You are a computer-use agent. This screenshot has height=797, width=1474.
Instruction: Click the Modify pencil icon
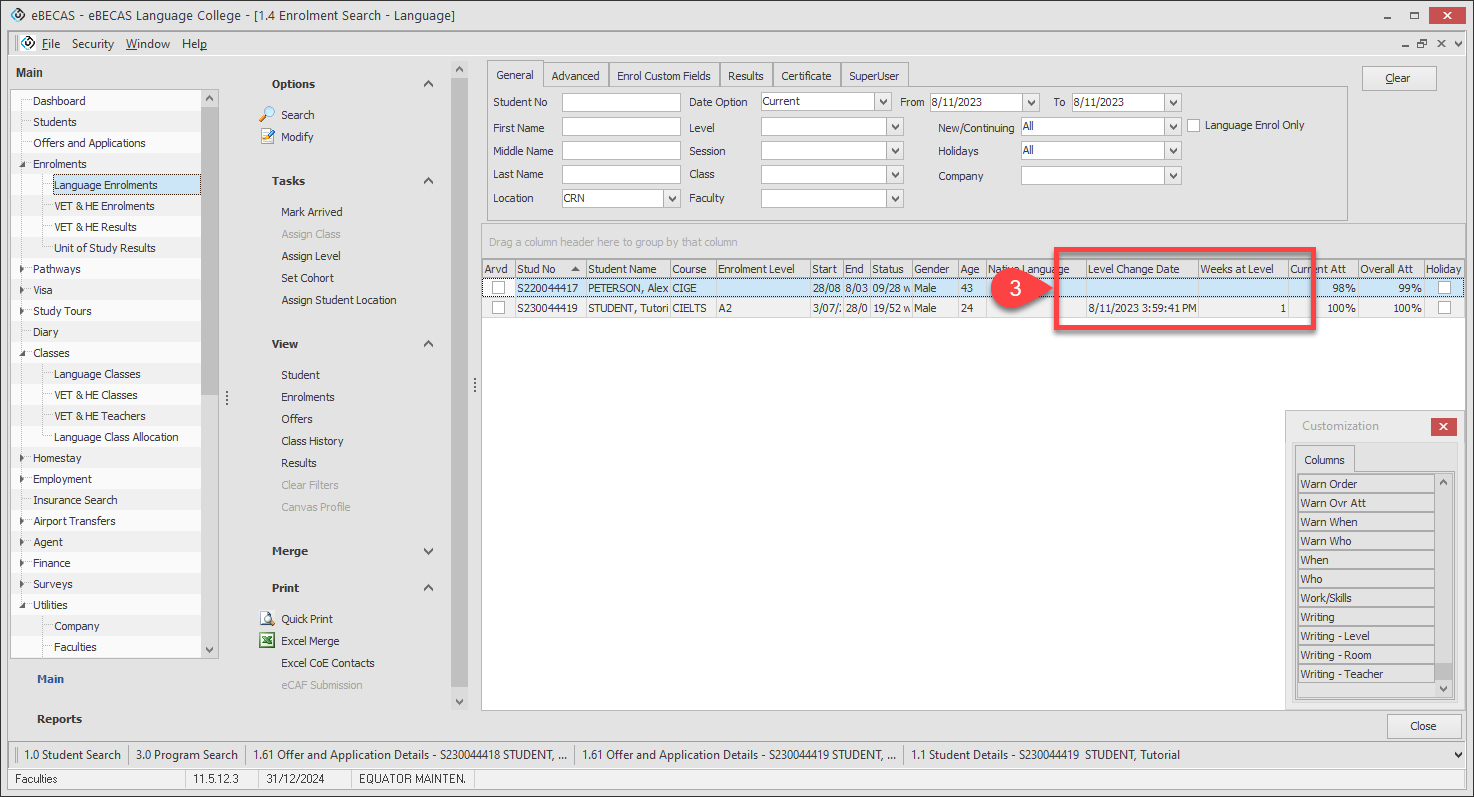tap(267, 137)
